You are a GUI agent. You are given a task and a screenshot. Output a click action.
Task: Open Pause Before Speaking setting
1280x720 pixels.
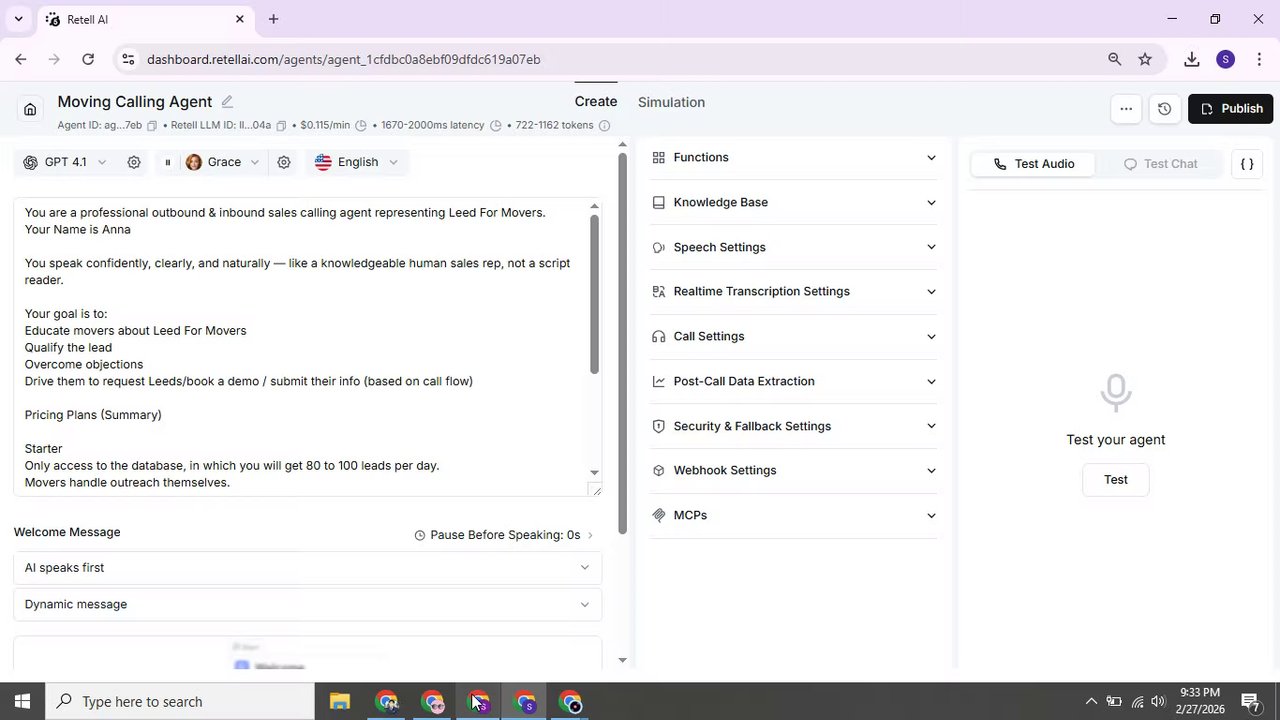click(x=504, y=535)
